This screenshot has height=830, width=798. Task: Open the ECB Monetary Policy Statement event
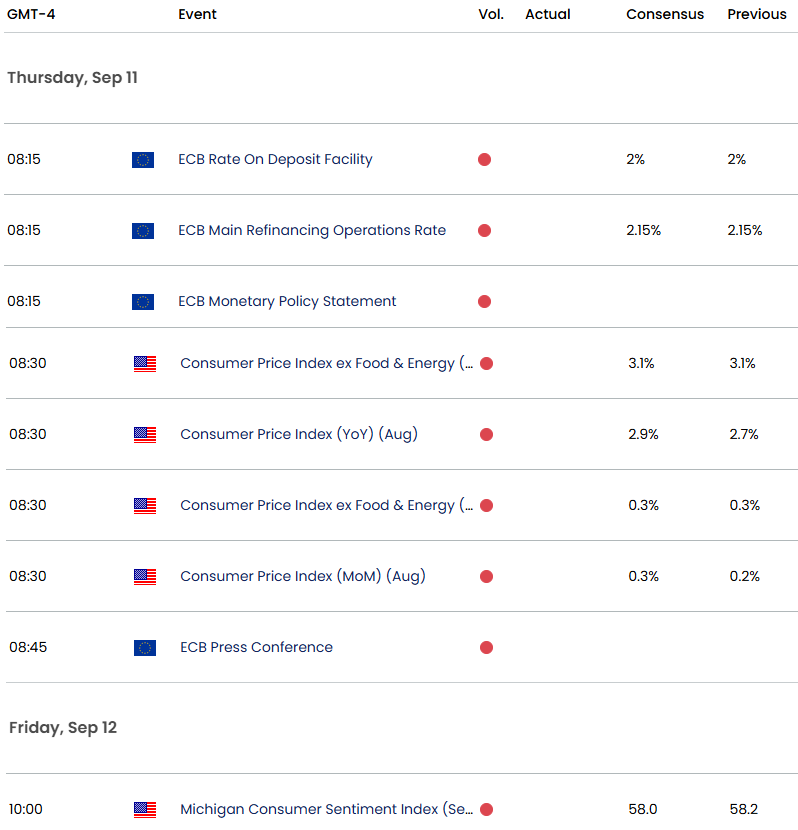click(x=287, y=301)
